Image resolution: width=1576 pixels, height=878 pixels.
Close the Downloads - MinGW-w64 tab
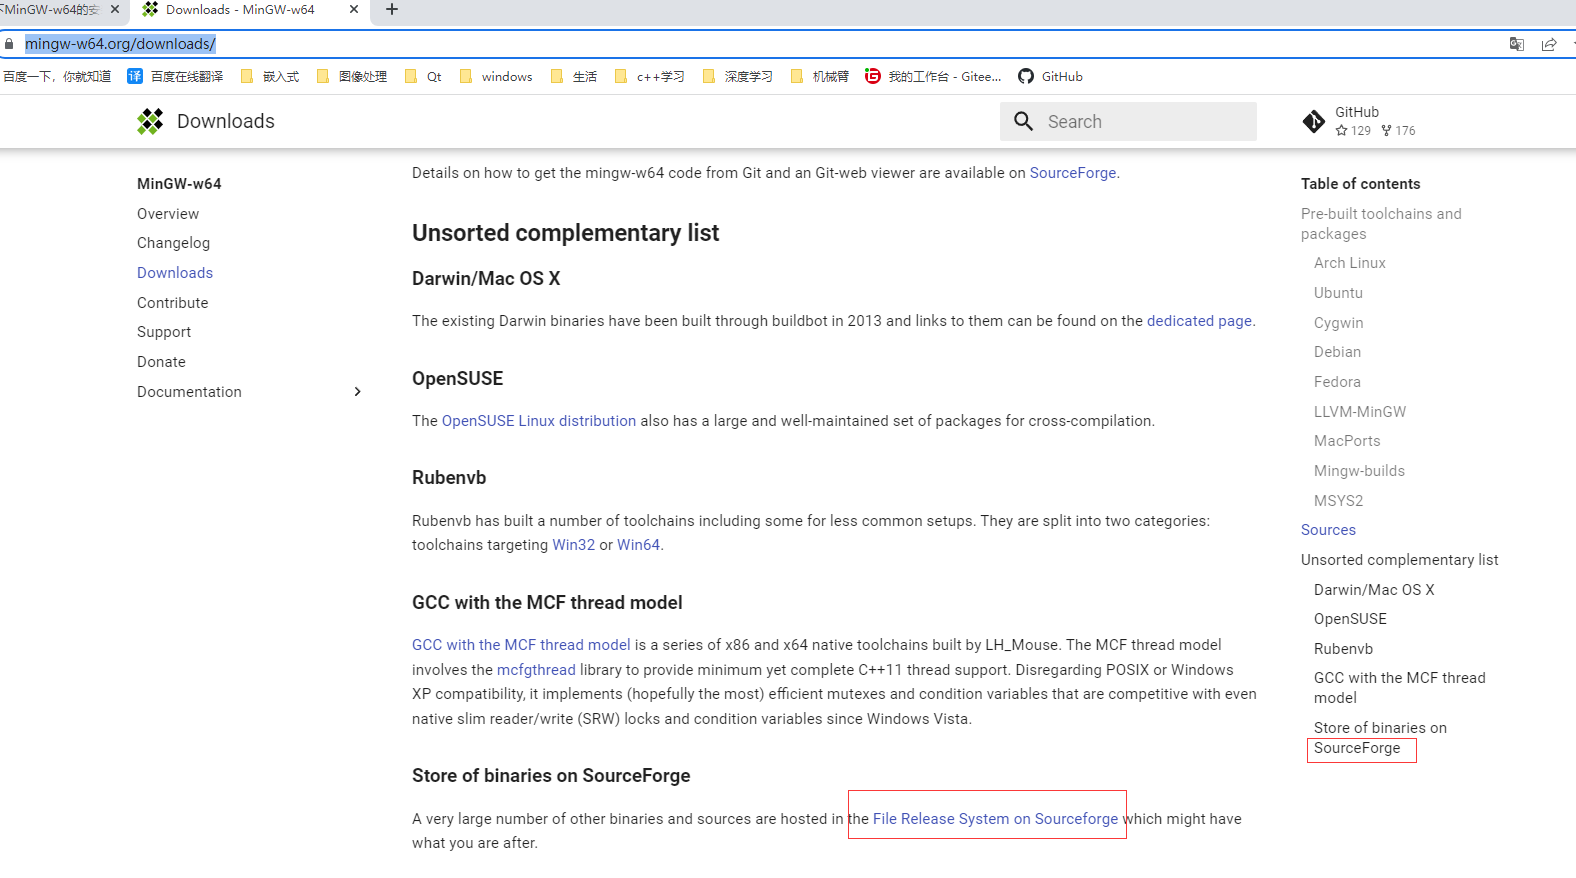pyautogui.click(x=354, y=9)
